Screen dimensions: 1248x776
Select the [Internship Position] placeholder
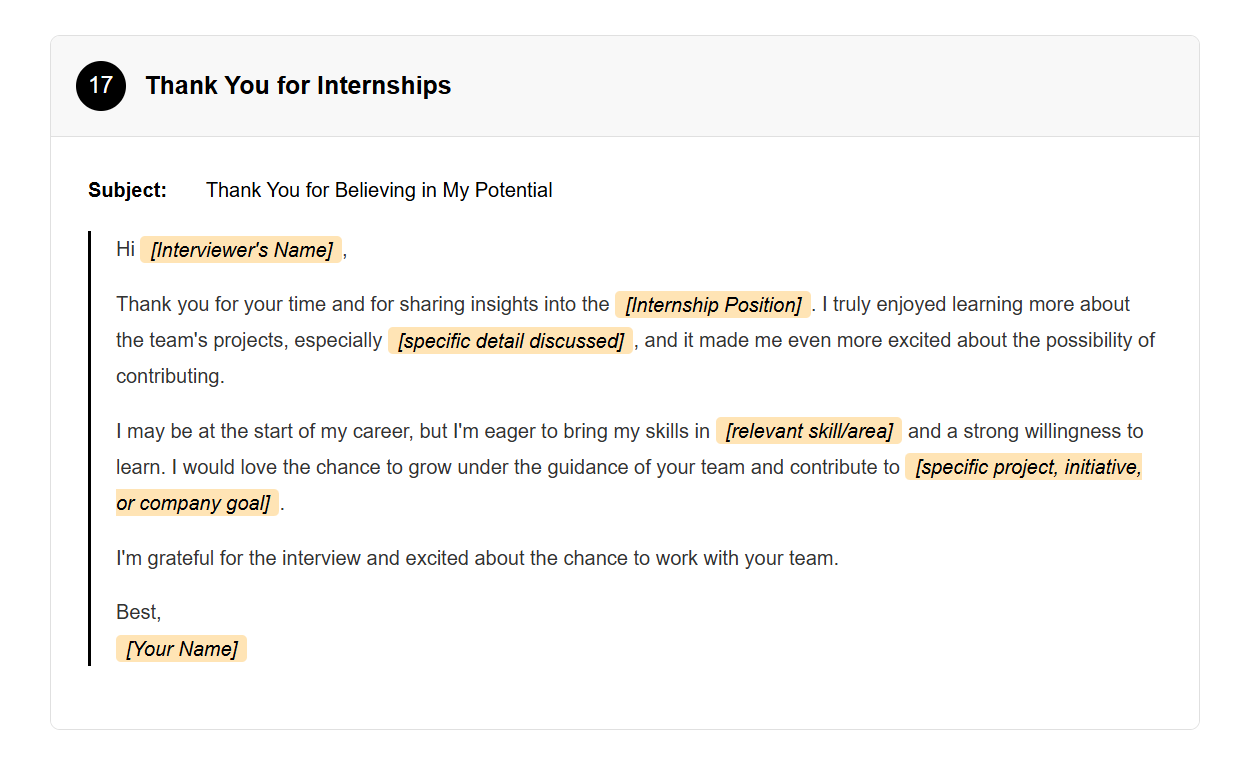tap(713, 305)
